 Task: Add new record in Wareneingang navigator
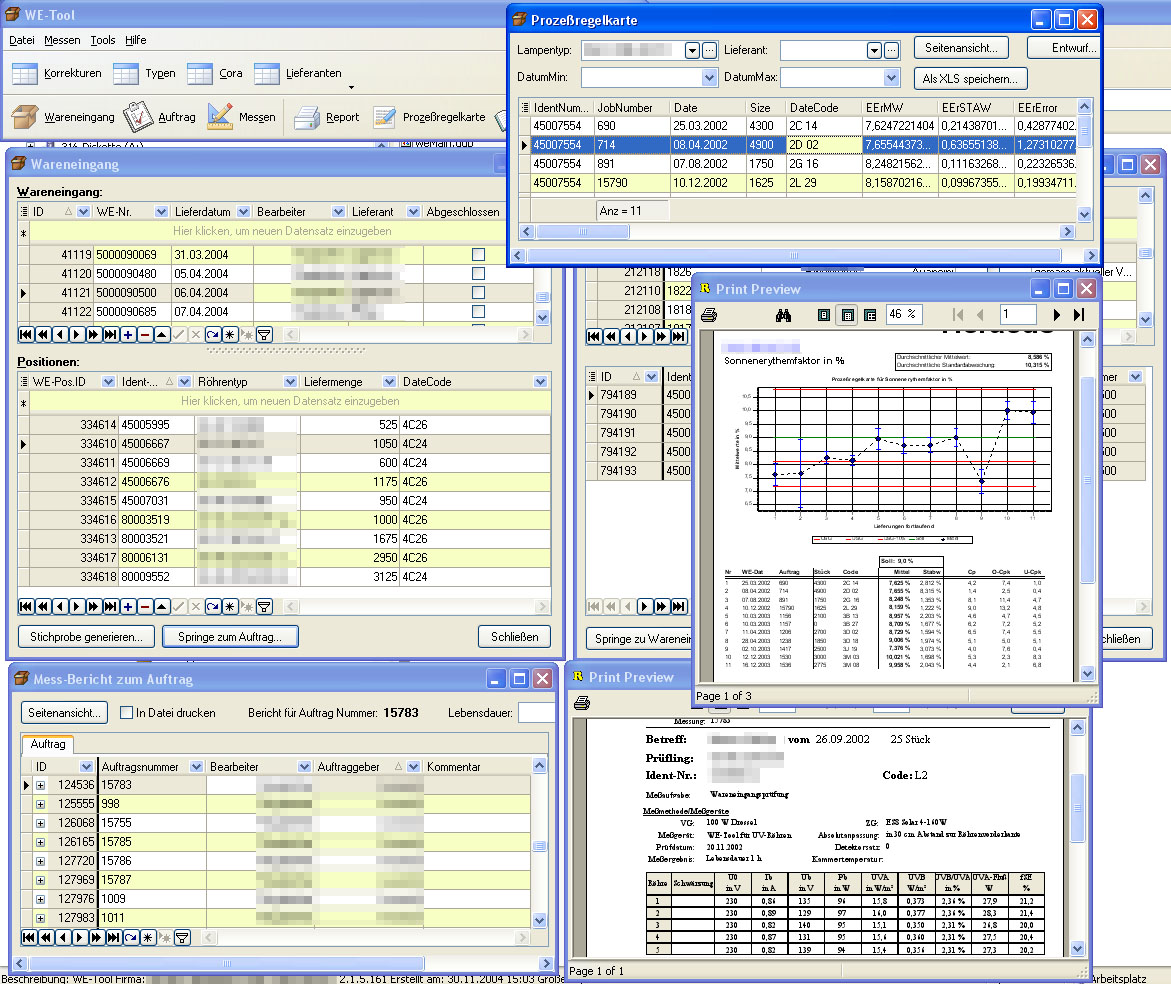[x=128, y=334]
